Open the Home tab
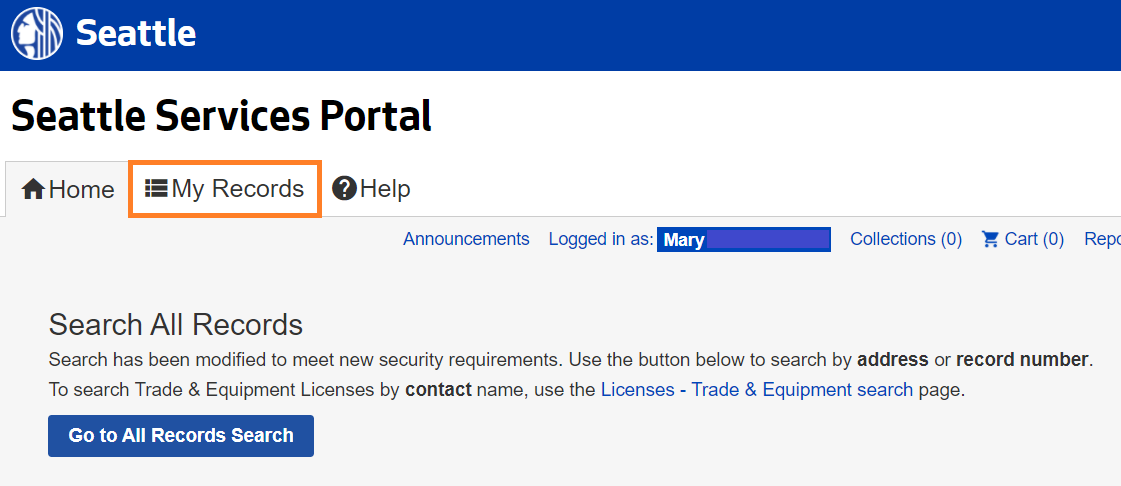 pyautogui.click(x=67, y=189)
